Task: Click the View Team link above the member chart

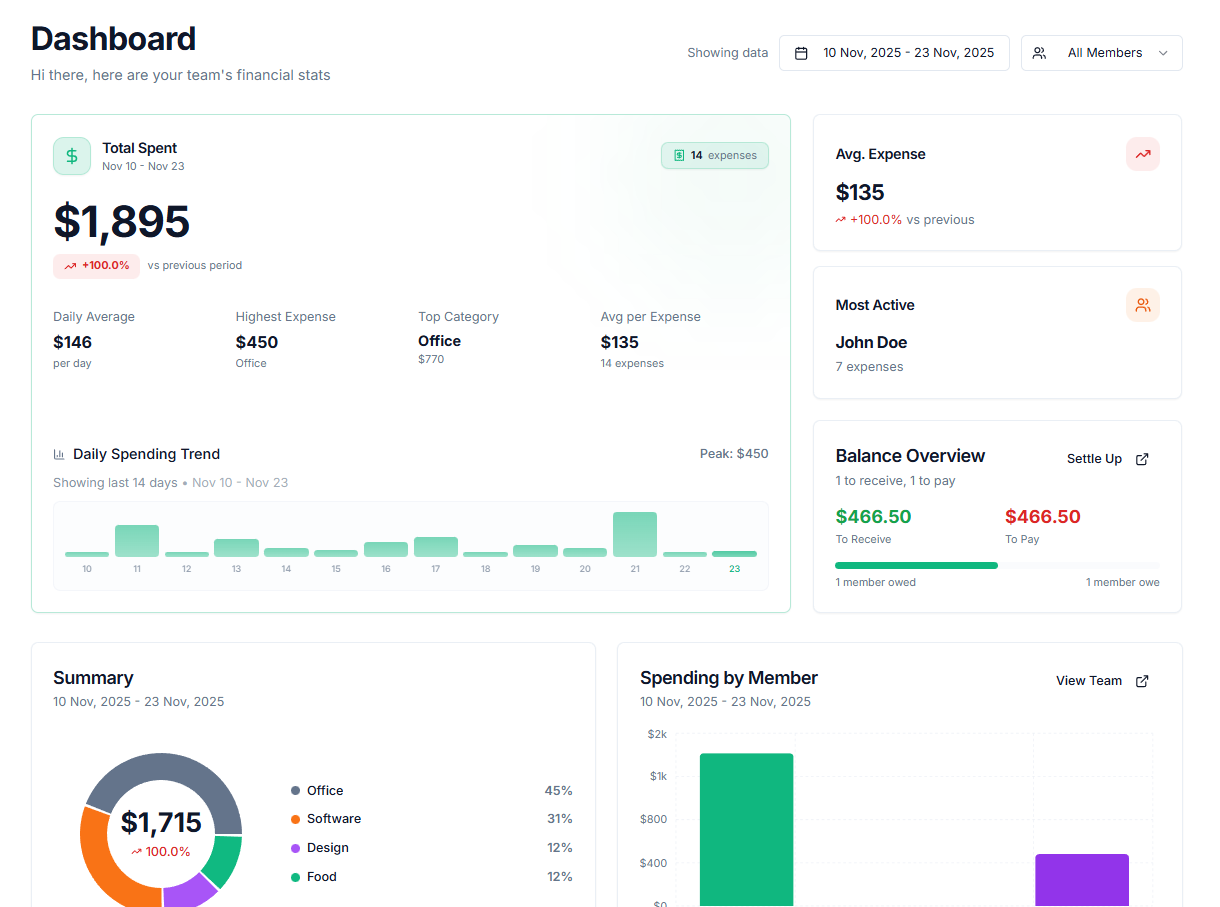Action: [1088, 680]
